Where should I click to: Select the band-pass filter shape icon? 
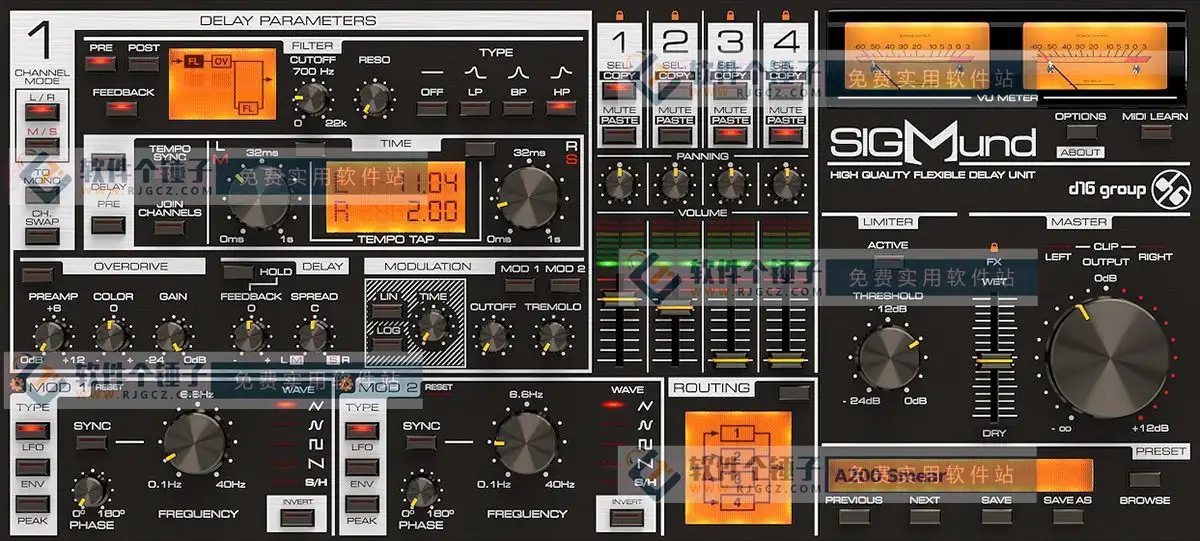pos(517,71)
